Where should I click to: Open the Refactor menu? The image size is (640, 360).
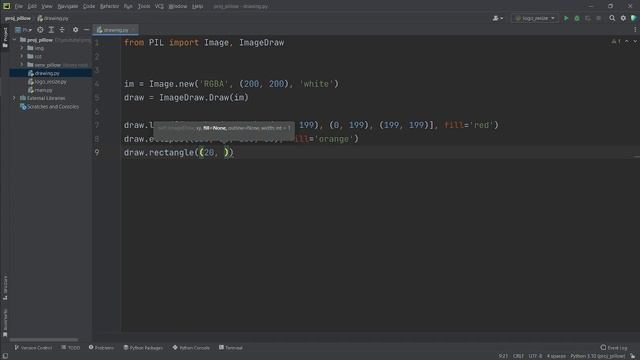[109, 7]
